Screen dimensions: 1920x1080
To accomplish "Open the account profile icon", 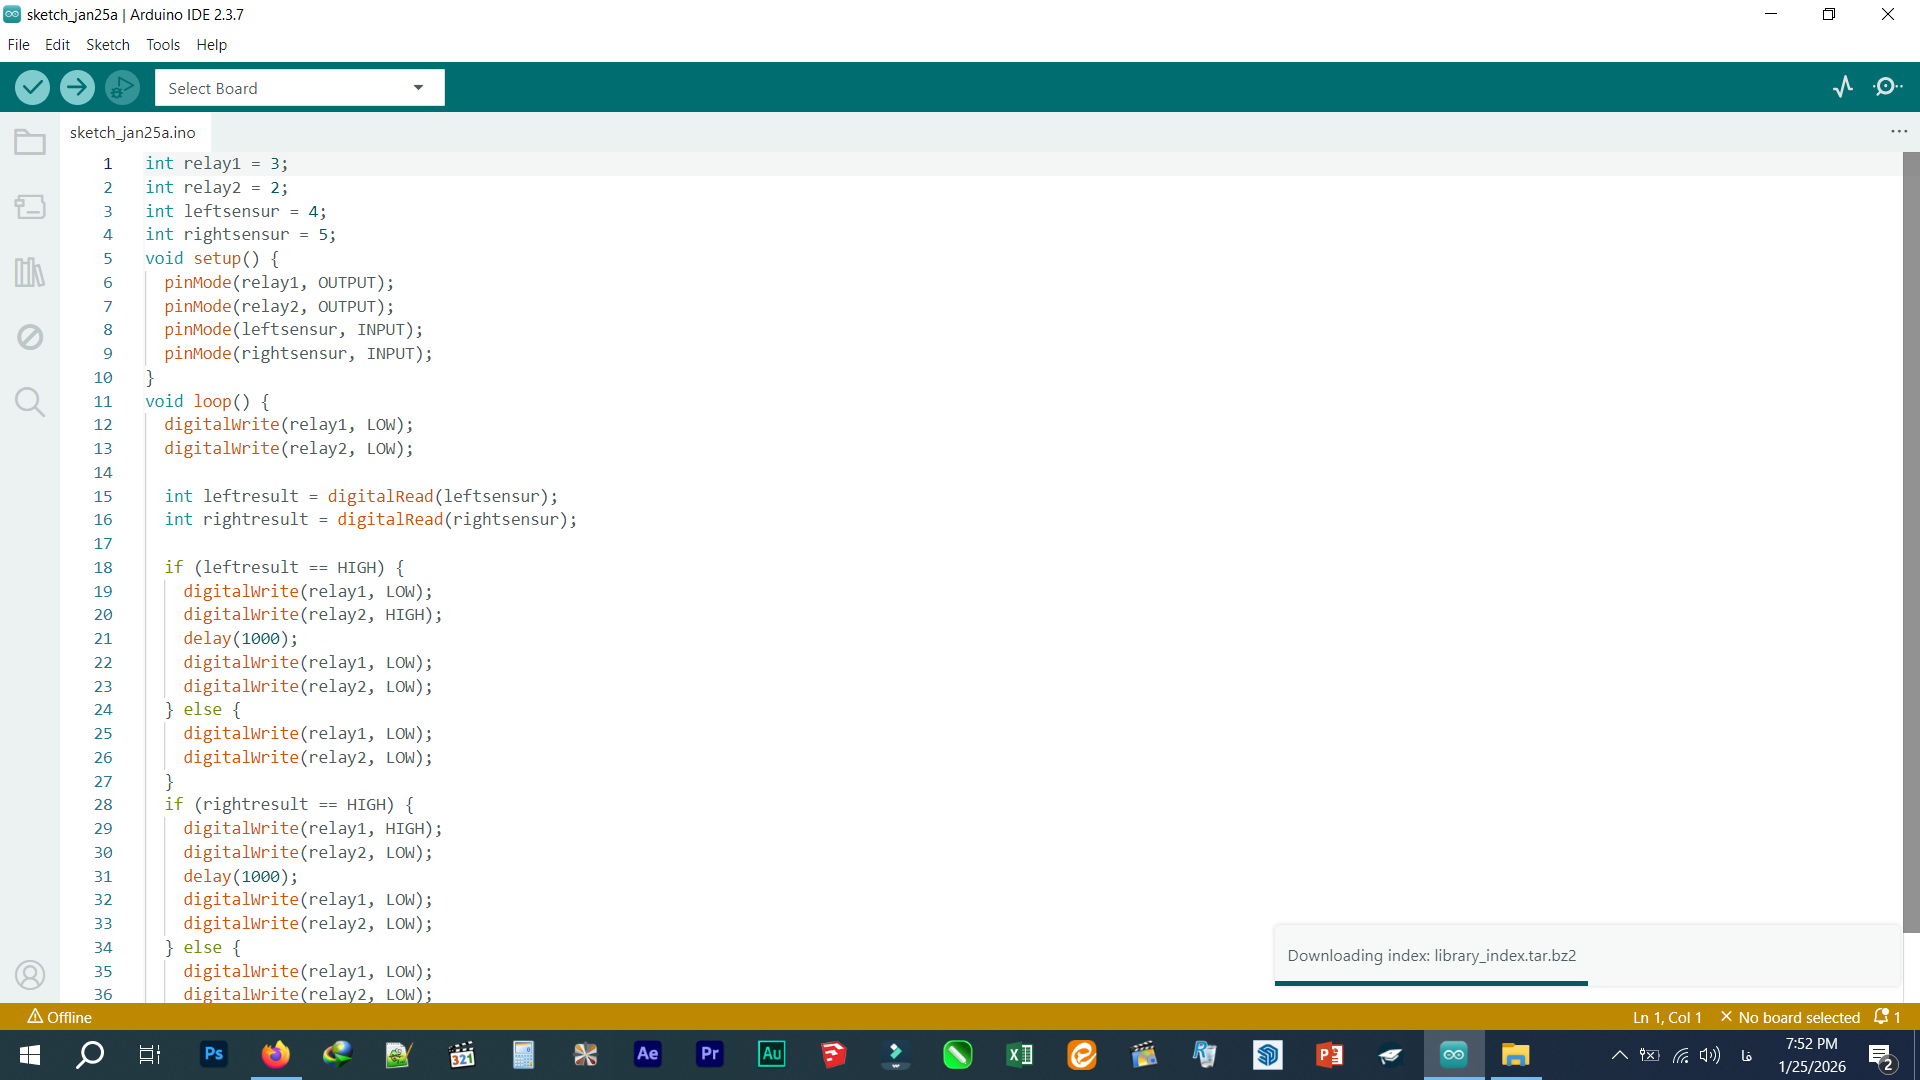I will click(30, 975).
